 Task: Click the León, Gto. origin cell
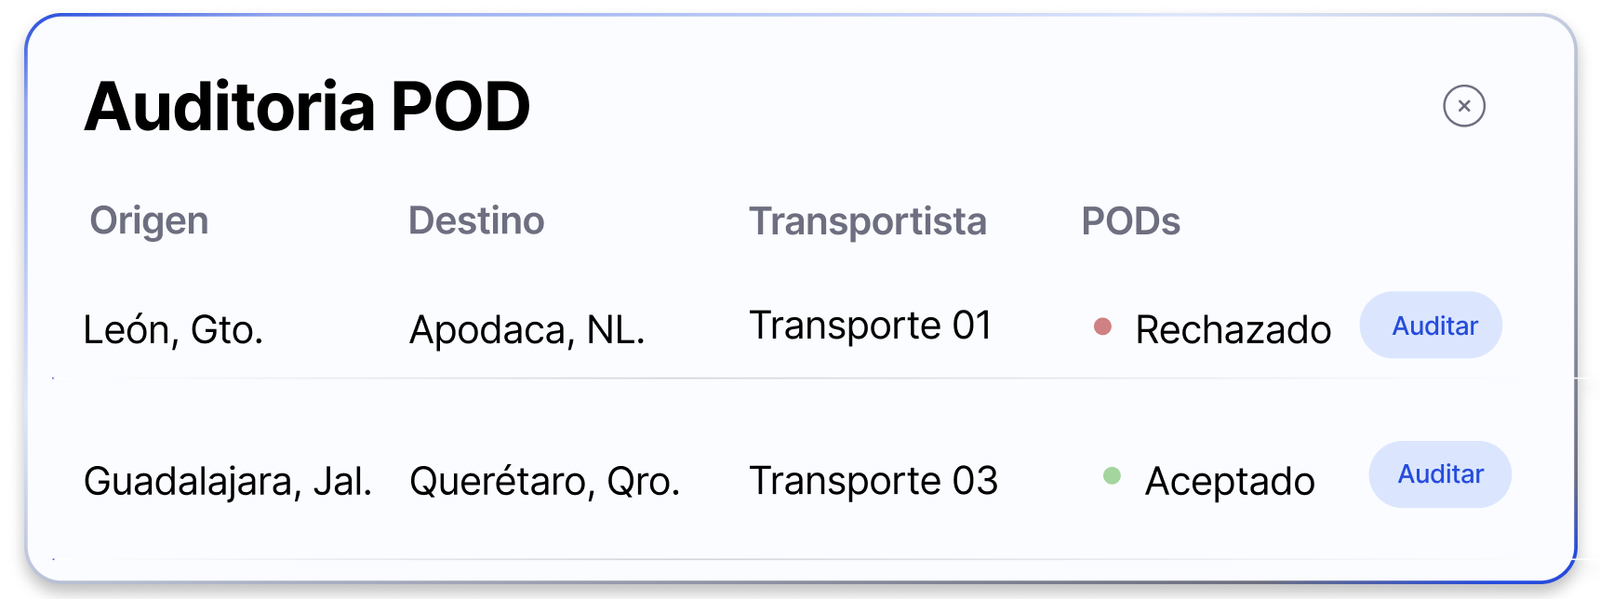point(173,330)
